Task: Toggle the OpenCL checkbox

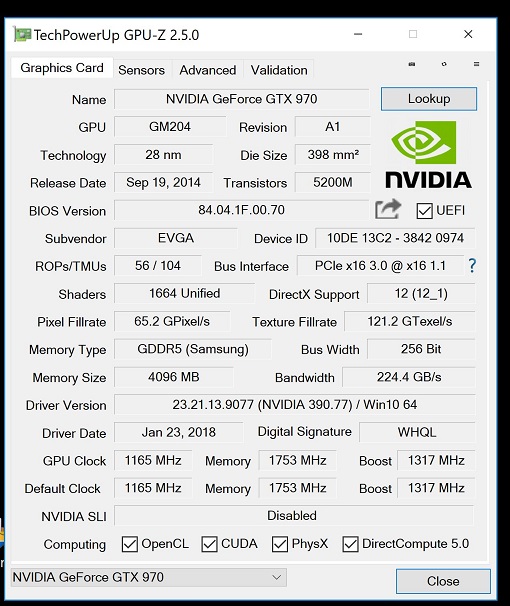Action: tap(129, 544)
